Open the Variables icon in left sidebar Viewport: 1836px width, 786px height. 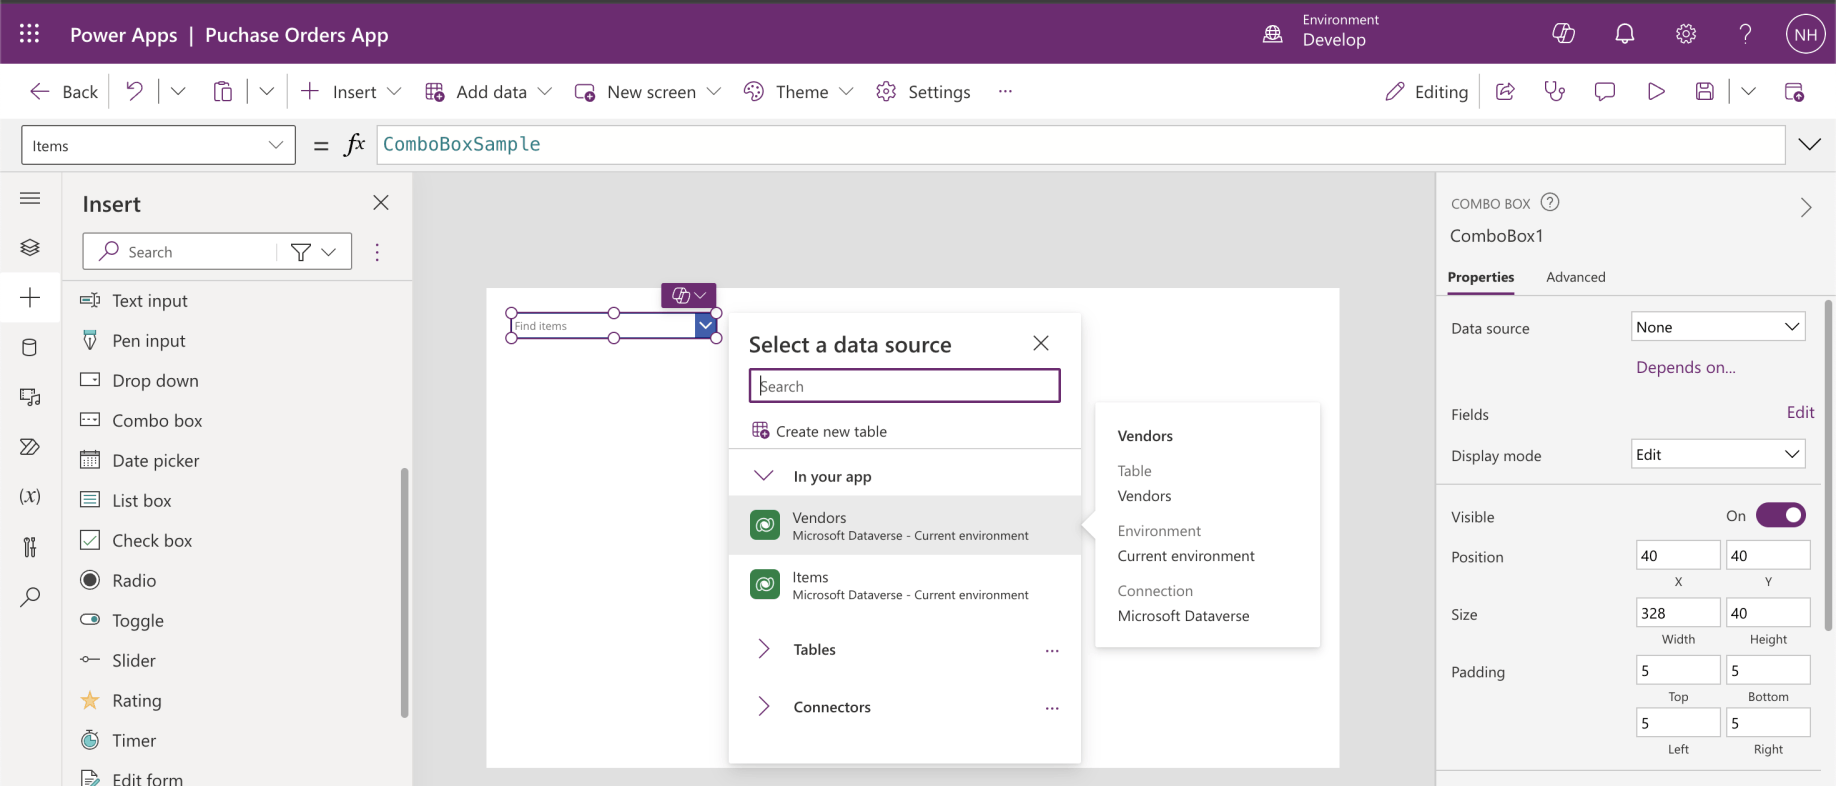pos(30,496)
